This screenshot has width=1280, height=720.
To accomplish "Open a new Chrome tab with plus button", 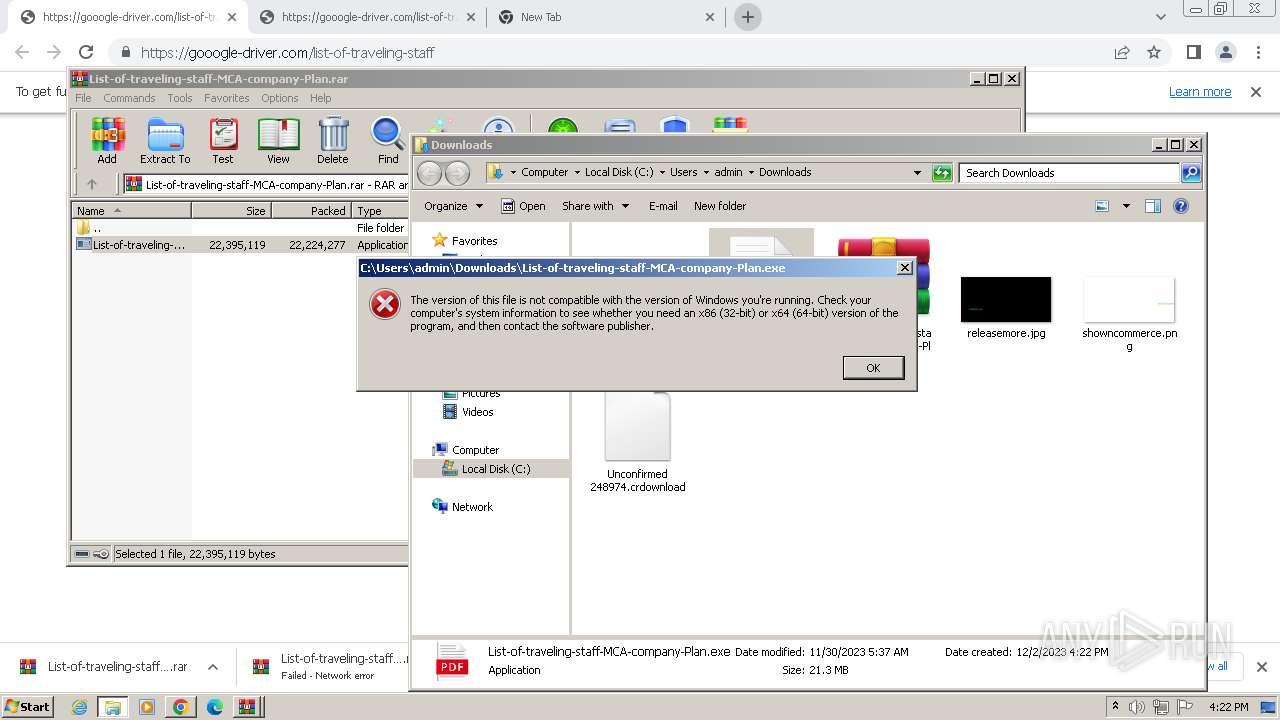I will click(747, 17).
